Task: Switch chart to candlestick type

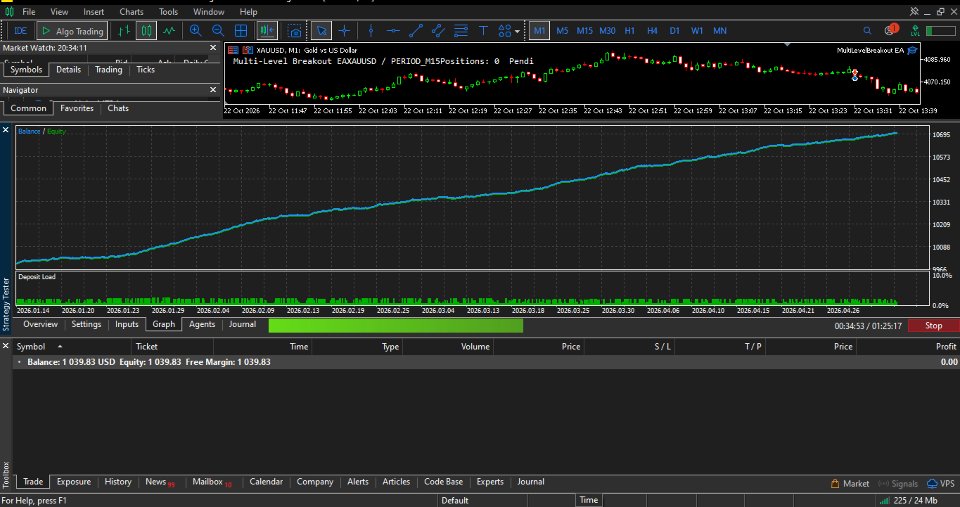Action: pyautogui.click(x=146, y=31)
